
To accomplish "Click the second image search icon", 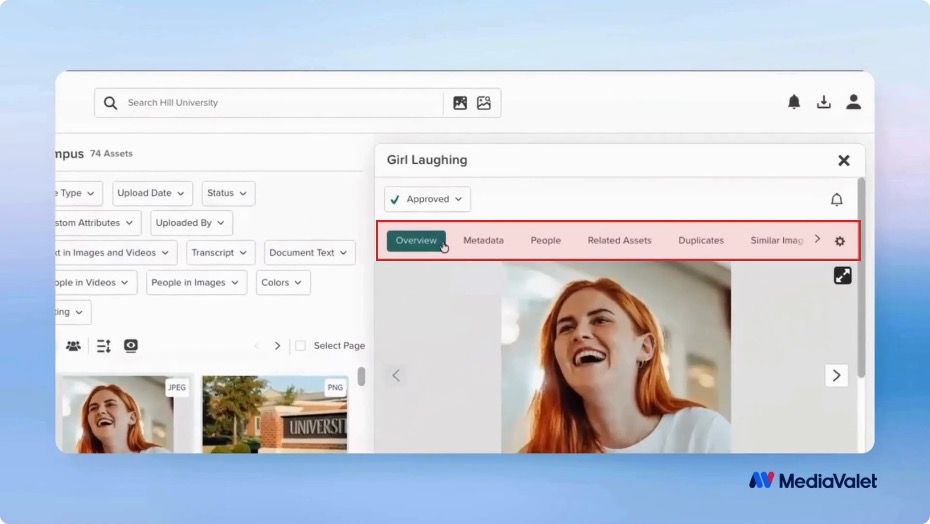I will click(484, 103).
